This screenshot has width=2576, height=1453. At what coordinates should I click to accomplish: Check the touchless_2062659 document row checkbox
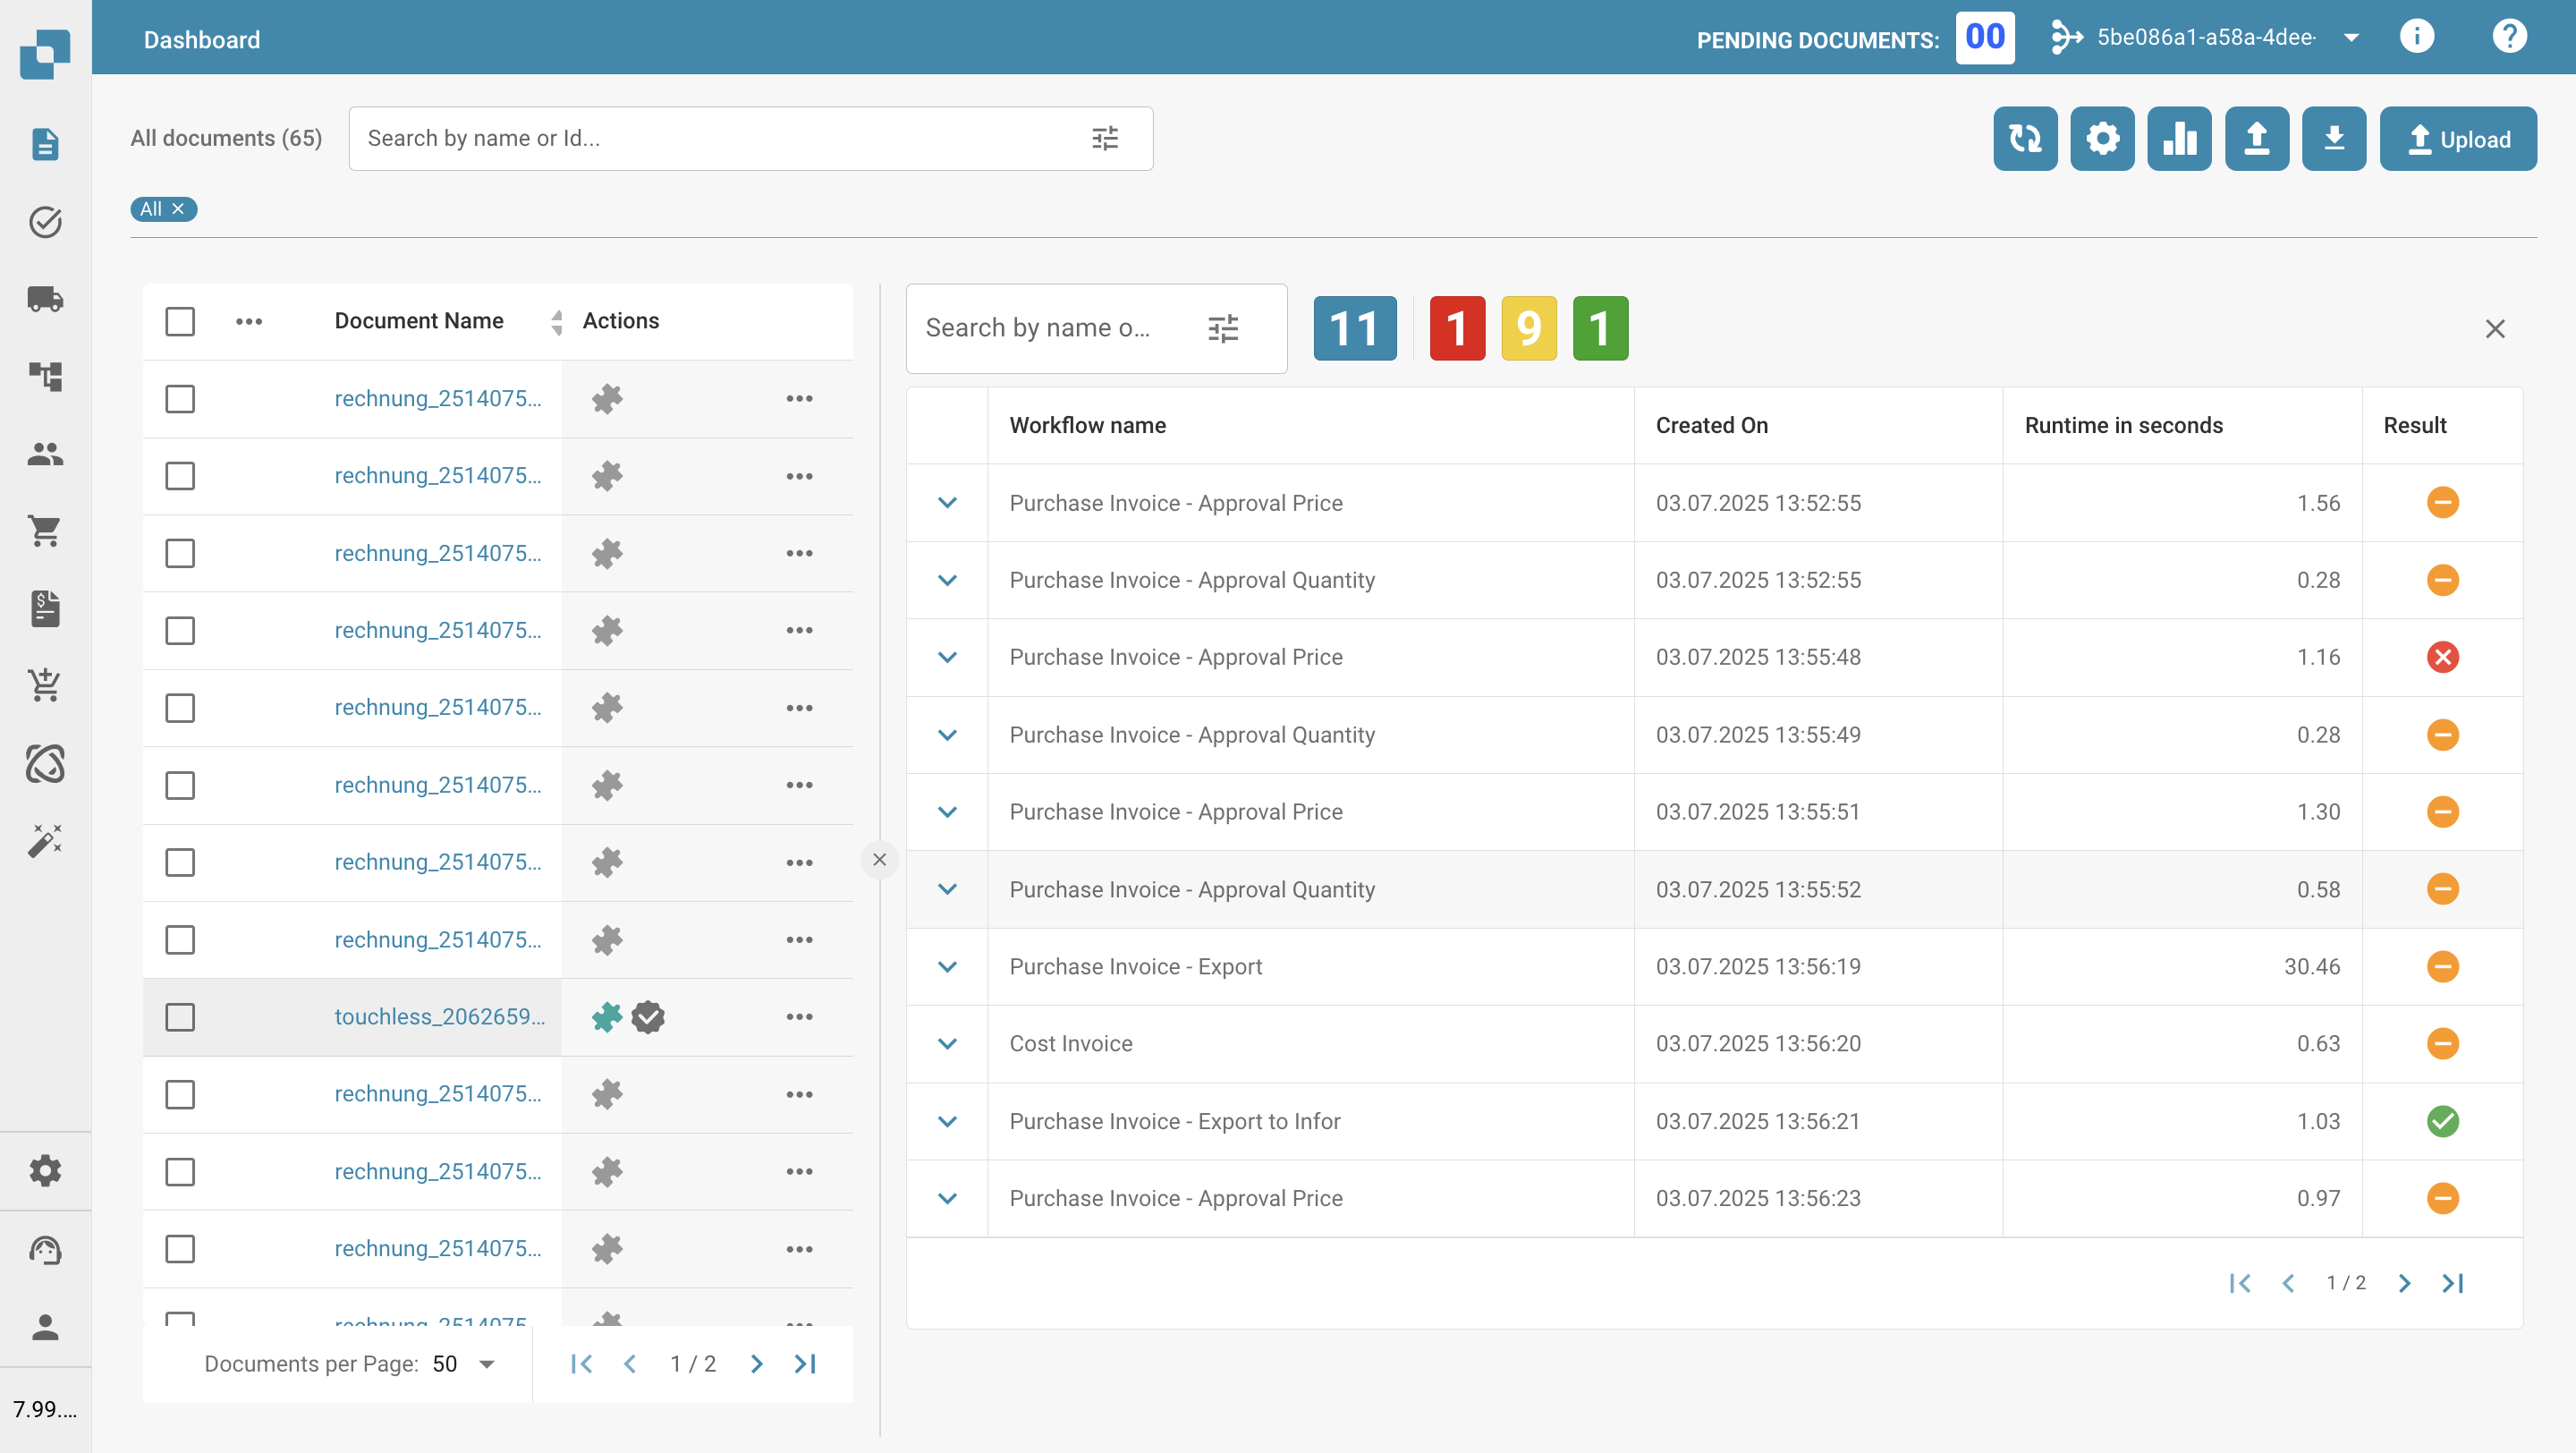pos(180,1017)
